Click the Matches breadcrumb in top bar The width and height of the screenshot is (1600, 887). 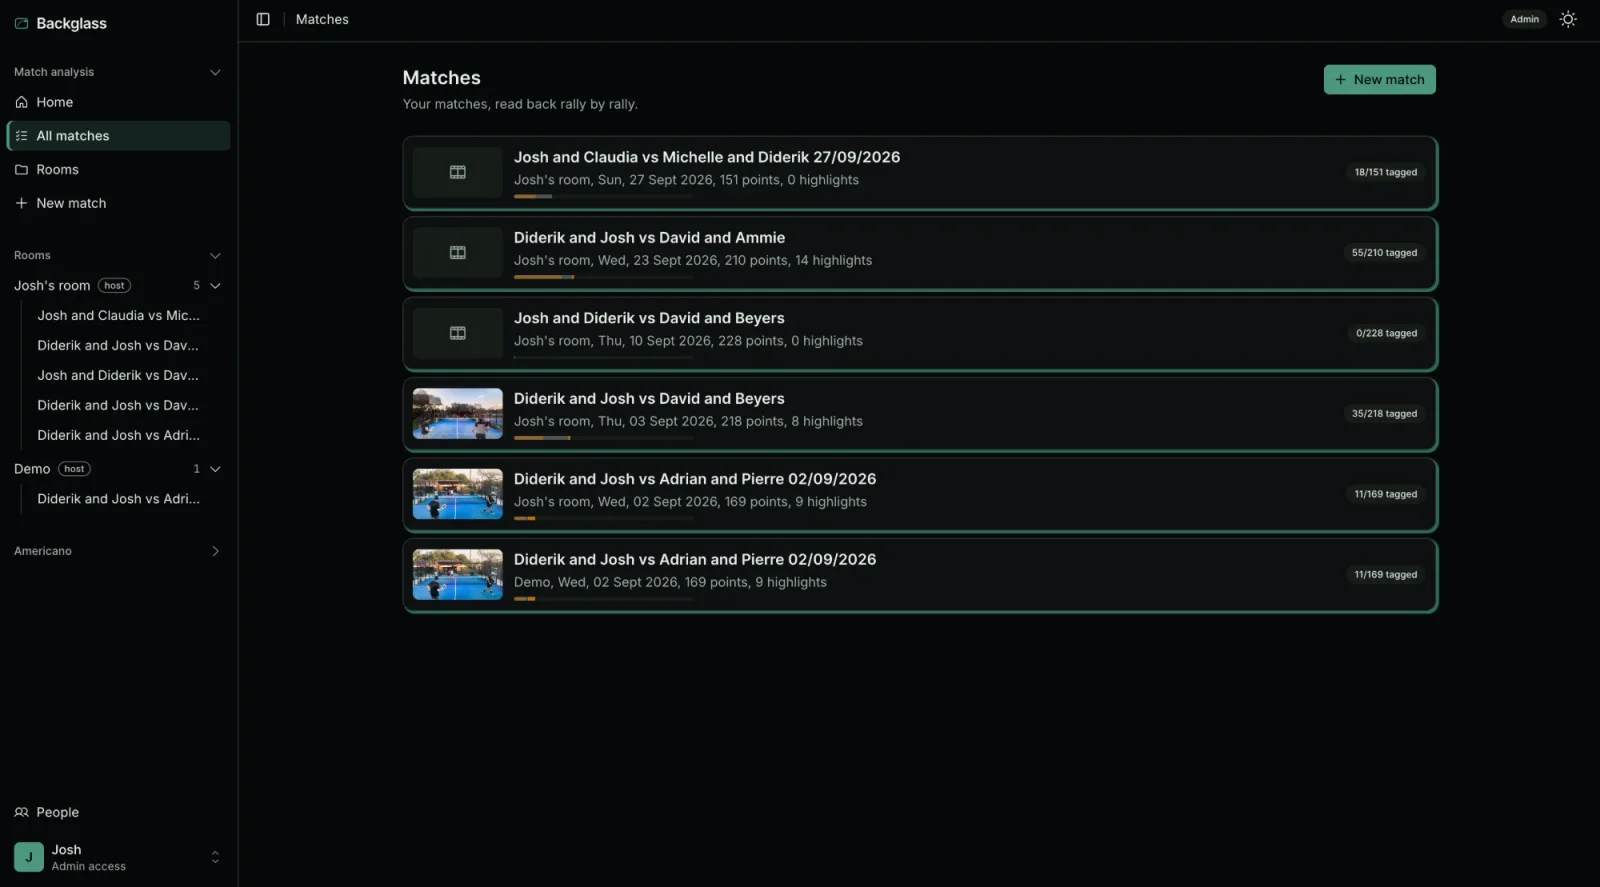pyautogui.click(x=322, y=19)
